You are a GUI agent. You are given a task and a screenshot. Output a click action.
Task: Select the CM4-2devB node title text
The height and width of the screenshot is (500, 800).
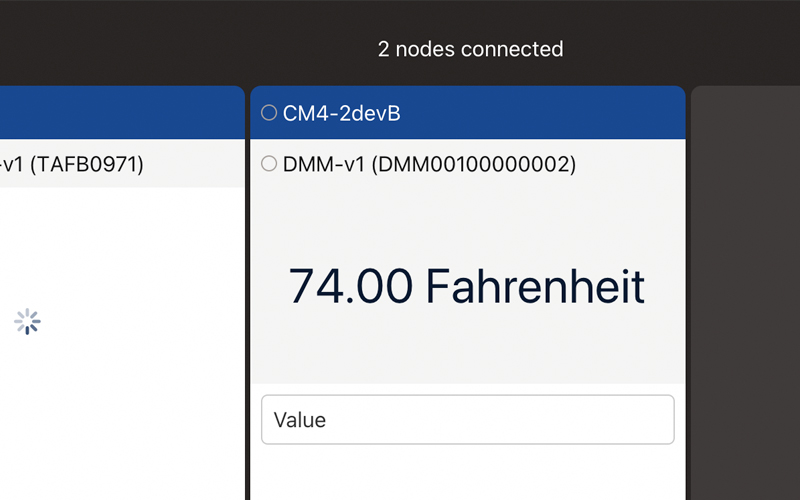[342, 113]
